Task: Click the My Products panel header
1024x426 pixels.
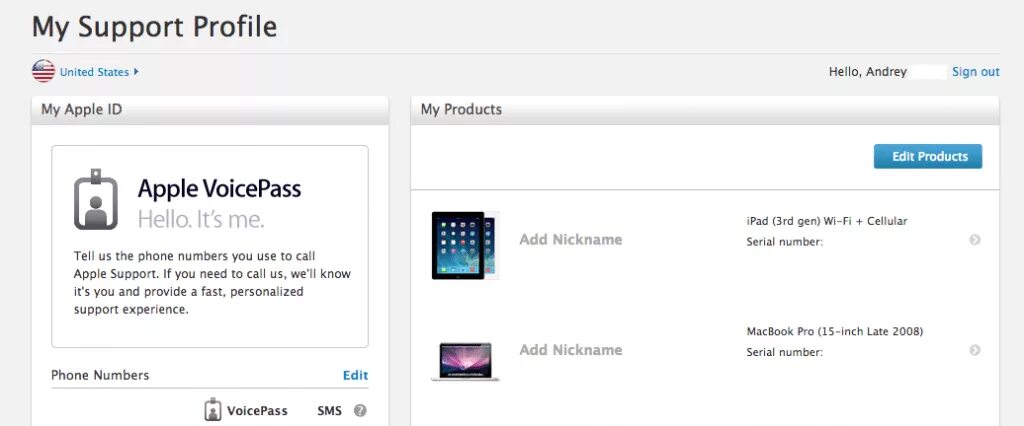Action: click(x=705, y=110)
